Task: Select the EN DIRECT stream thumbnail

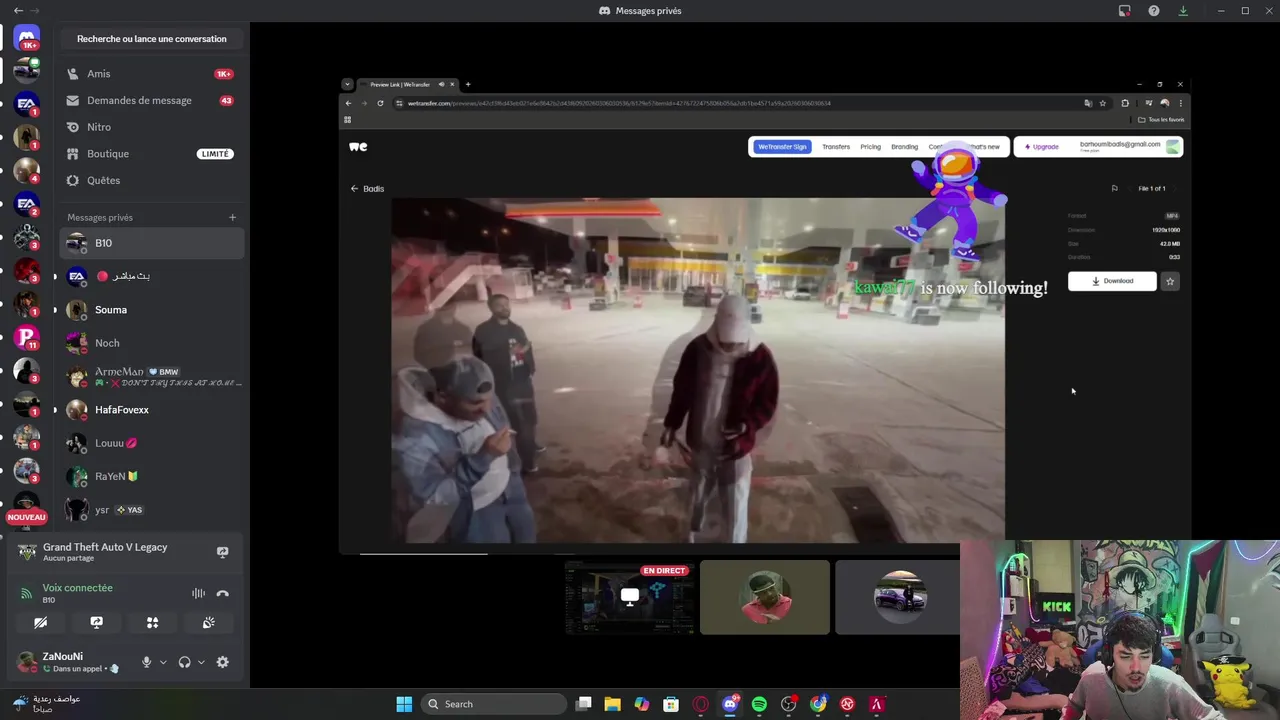Action: point(629,597)
